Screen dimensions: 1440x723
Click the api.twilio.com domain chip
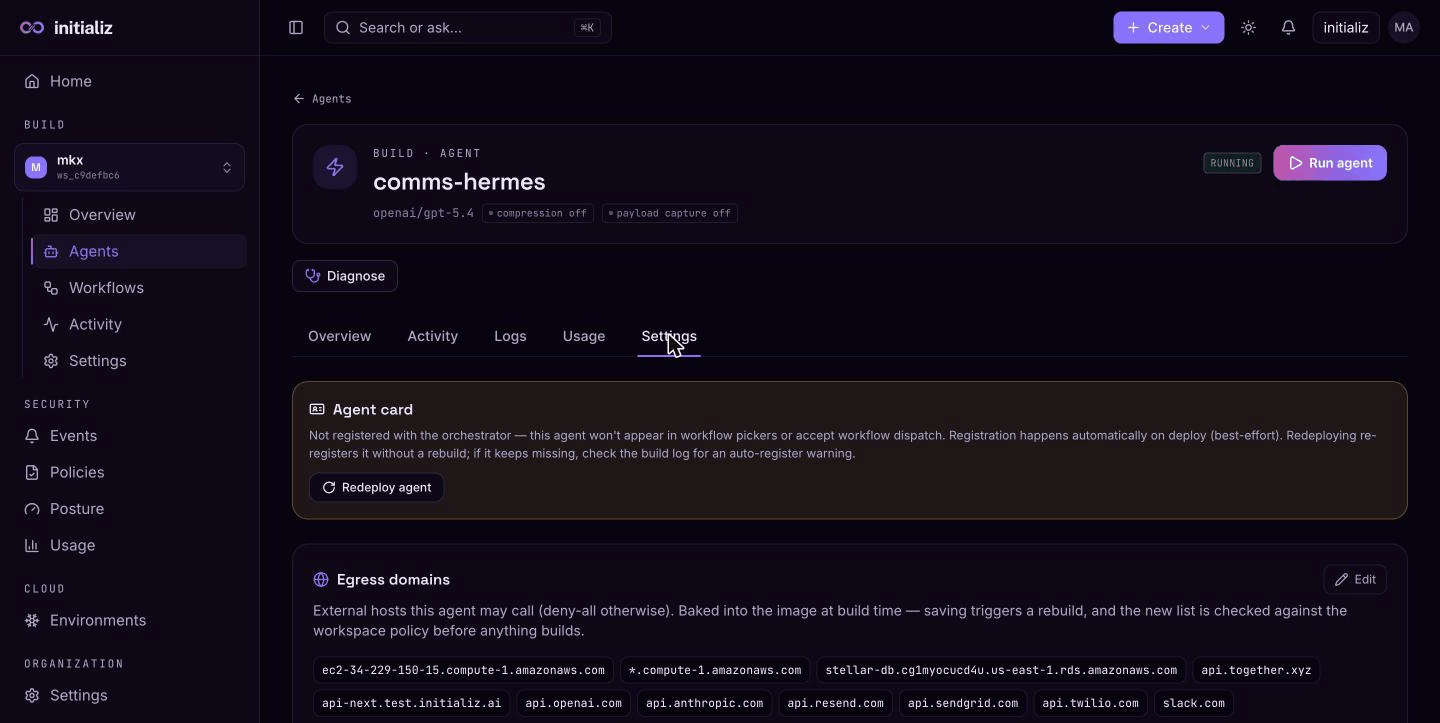click(x=1090, y=703)
